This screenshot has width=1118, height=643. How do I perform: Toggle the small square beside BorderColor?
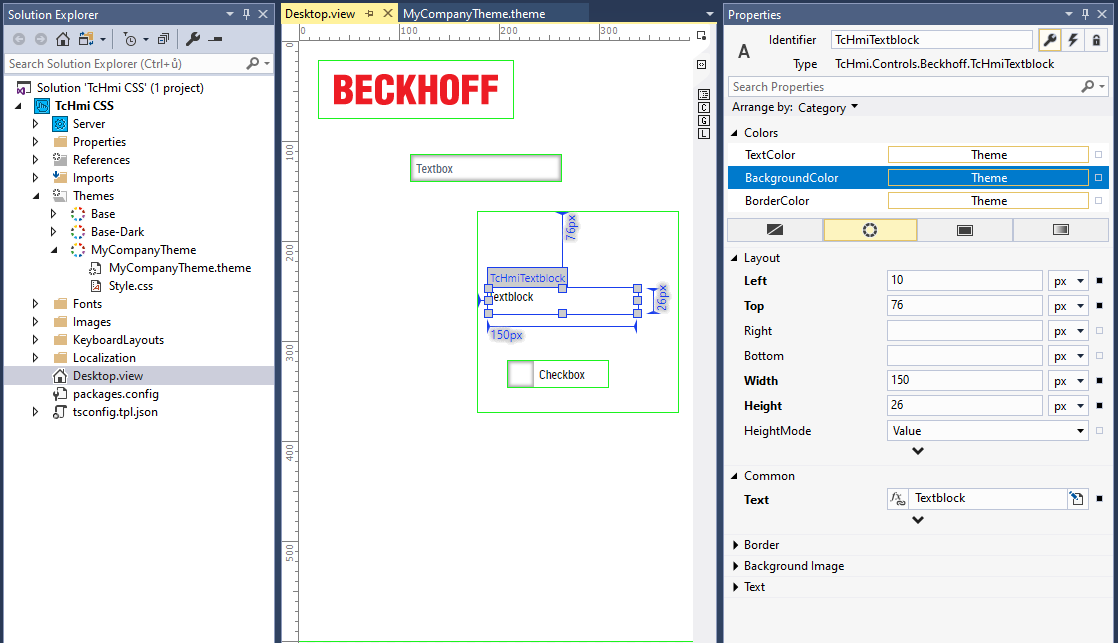coord(1099,201)
